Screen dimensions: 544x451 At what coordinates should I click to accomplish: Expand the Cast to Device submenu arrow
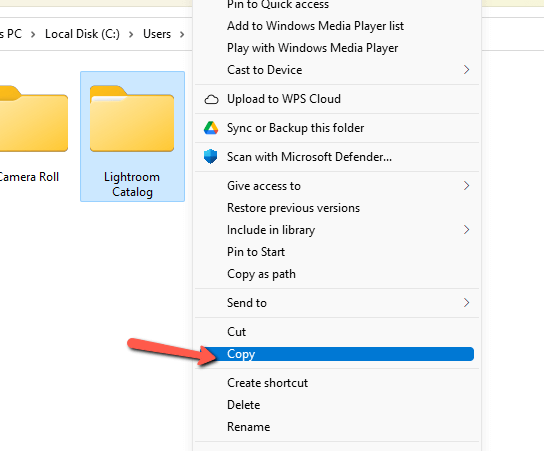pos(466,70)
